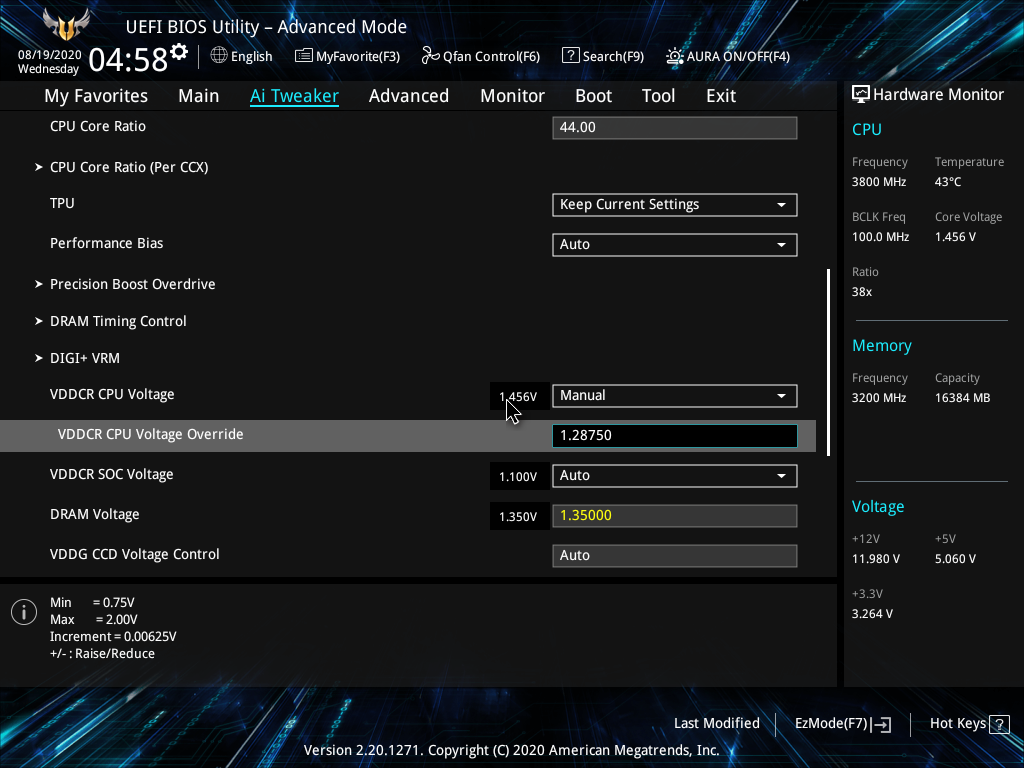Click the CPU frequency 3800 MHz value
Viewport: 1024px width, 768px height.
coord(879,182)
